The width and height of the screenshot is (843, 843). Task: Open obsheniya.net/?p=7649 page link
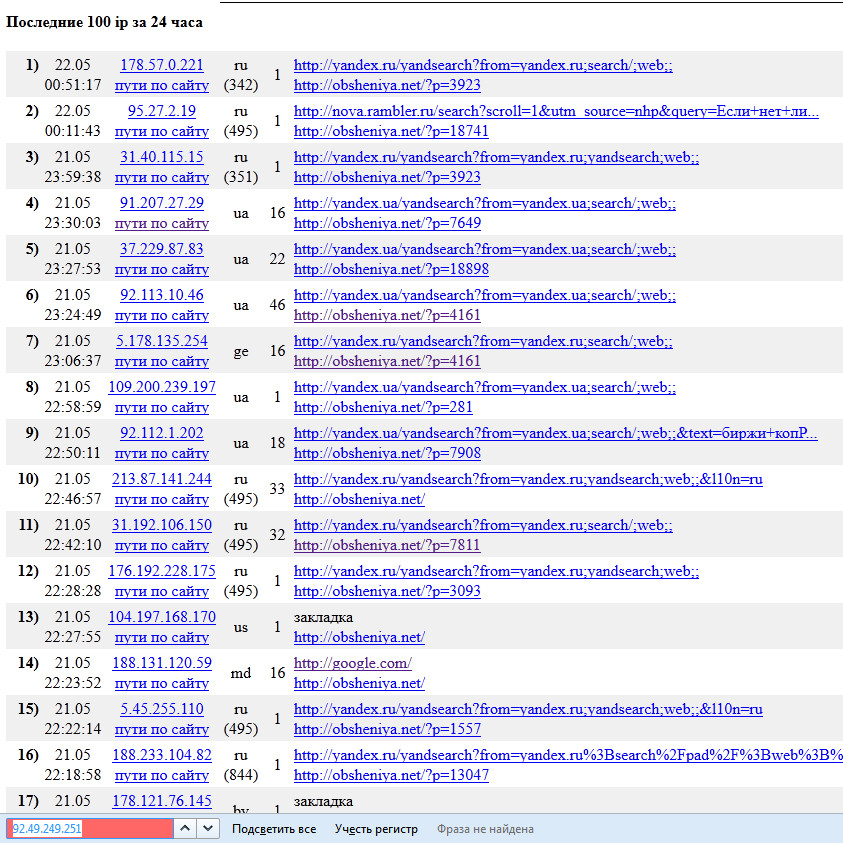[x=387, y=223]
